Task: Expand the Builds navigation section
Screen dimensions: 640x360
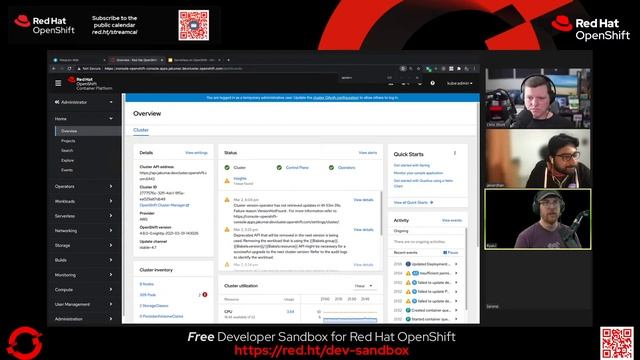Action: pos(84,260)
